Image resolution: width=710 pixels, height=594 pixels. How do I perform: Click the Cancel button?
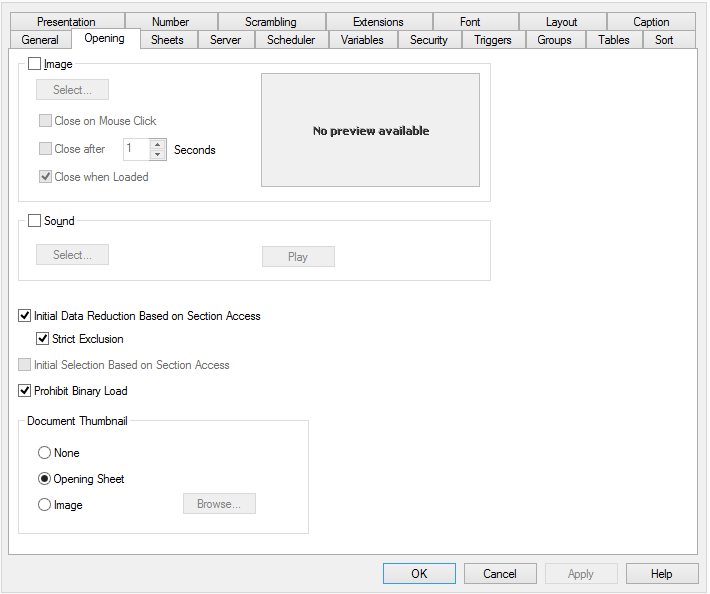coord(500,574)
